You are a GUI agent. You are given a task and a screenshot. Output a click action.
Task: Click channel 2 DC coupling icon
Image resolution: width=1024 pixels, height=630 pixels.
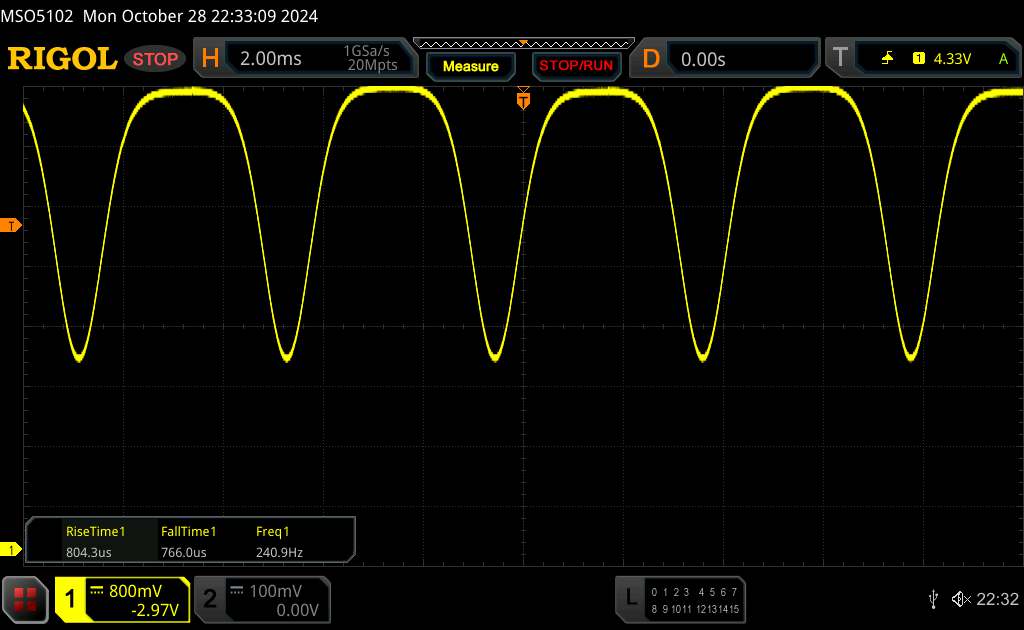tap(236, 591)
